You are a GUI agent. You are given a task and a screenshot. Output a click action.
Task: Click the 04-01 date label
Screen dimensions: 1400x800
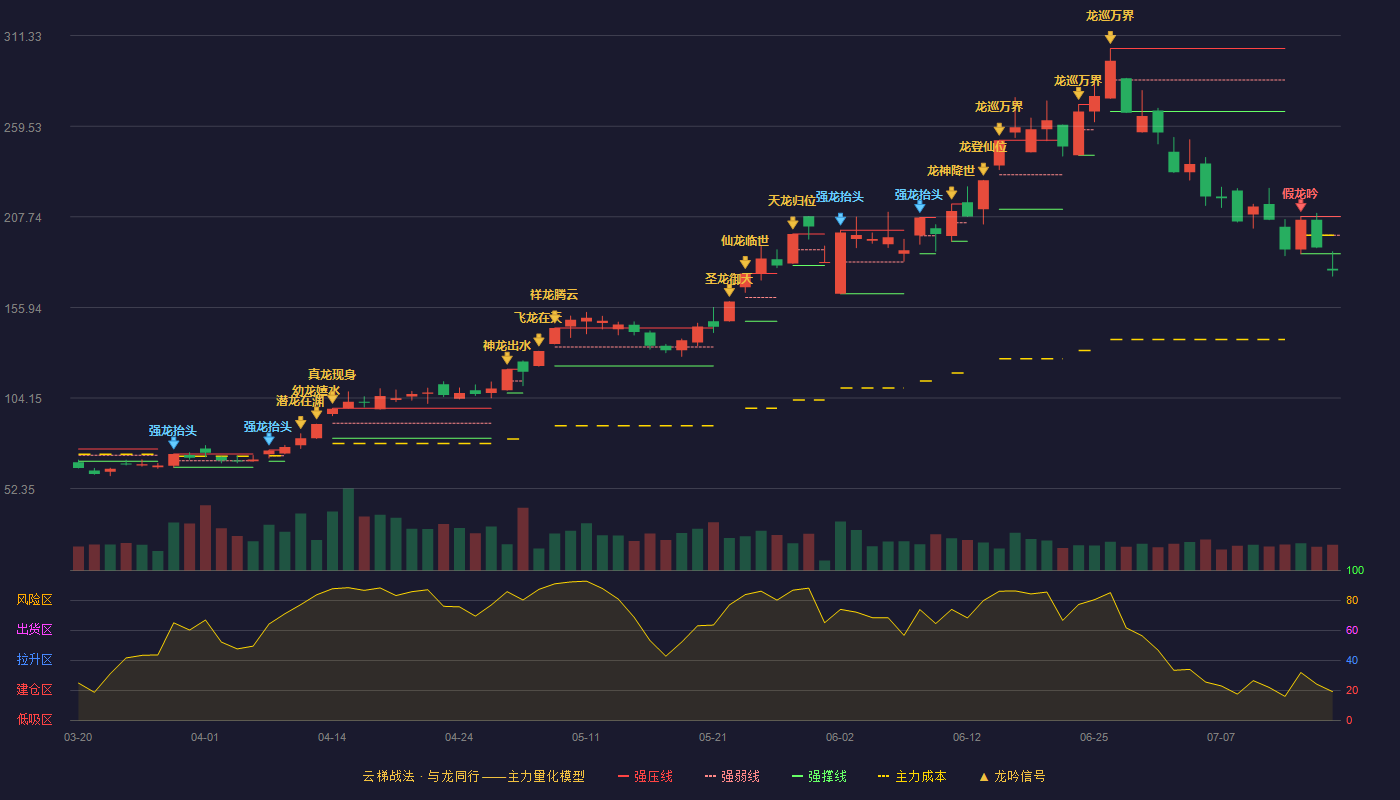click(x=205, y=737)
